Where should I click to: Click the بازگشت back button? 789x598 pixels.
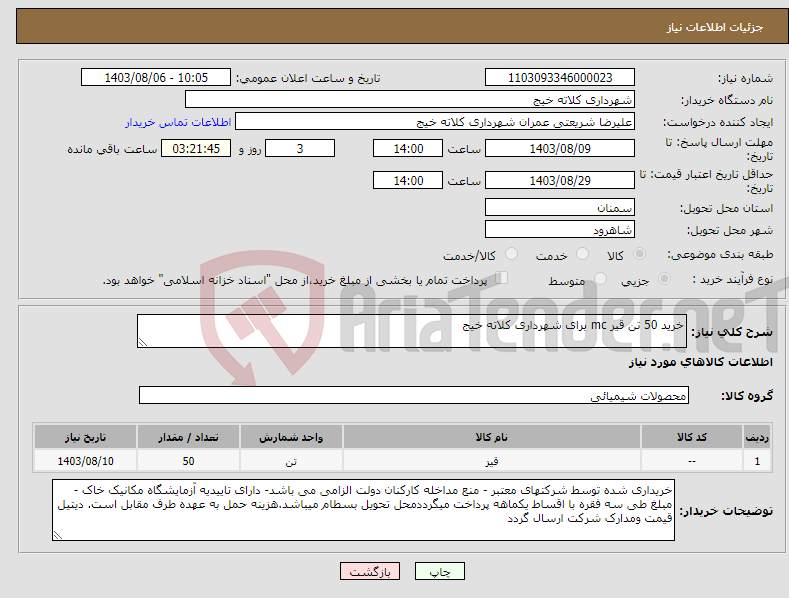(370, 571)
